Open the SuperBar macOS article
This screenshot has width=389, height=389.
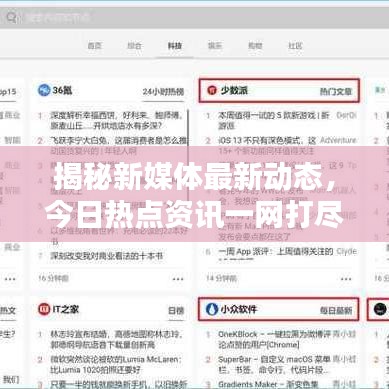(x=274, y=365)
